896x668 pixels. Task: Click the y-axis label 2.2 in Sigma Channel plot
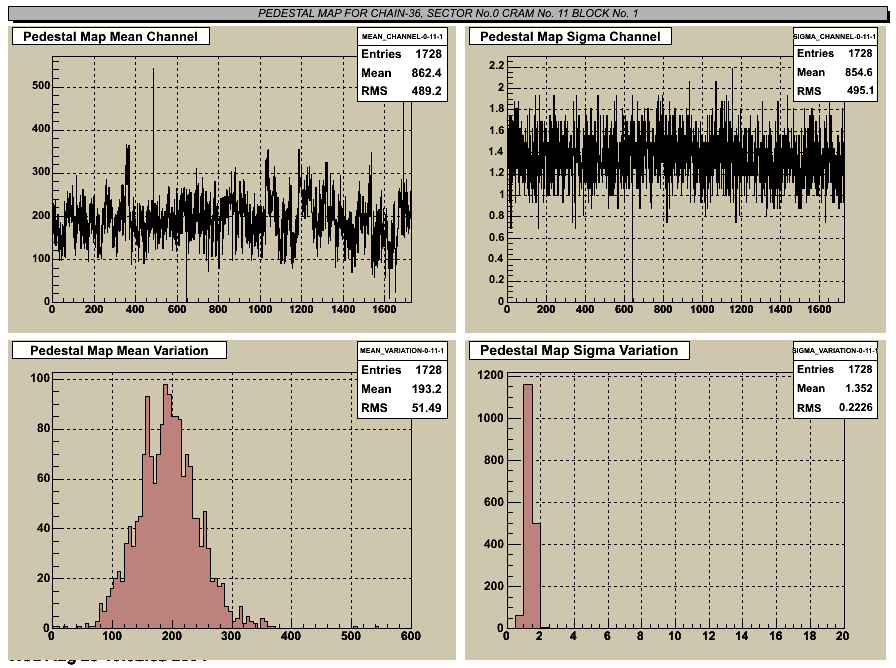497,65
